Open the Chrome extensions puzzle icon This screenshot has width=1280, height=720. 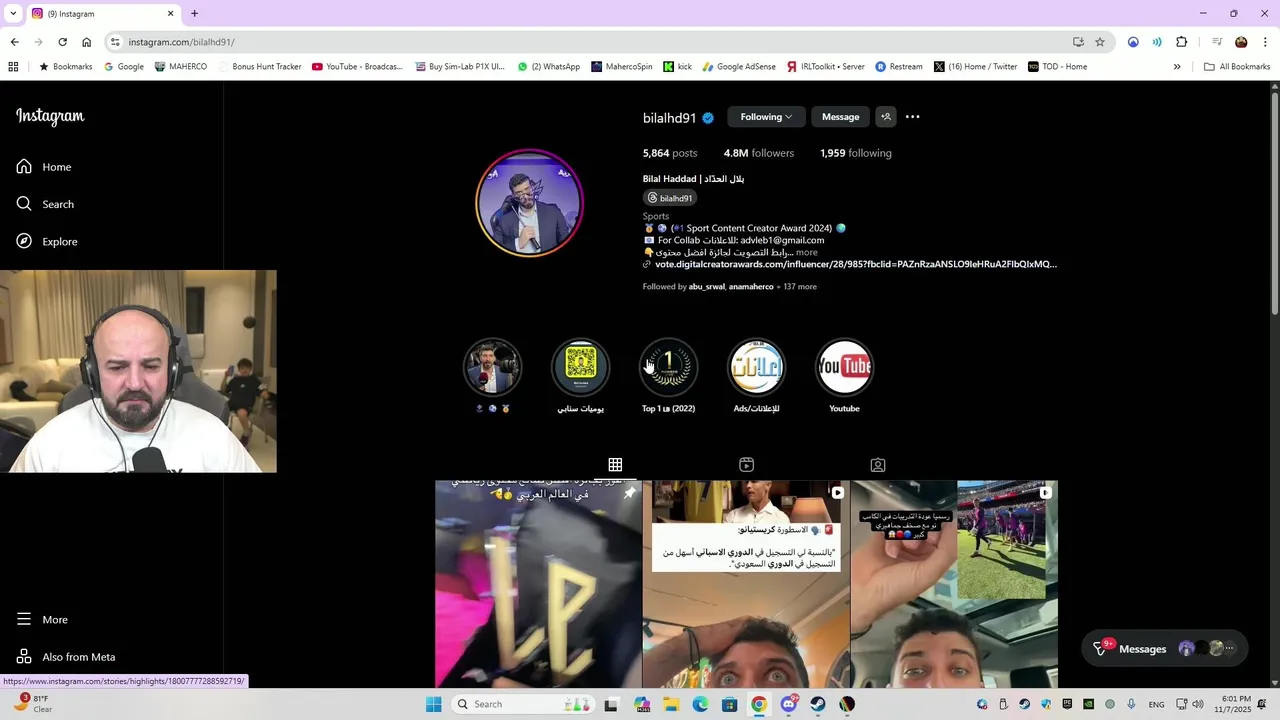point(1181,42)
